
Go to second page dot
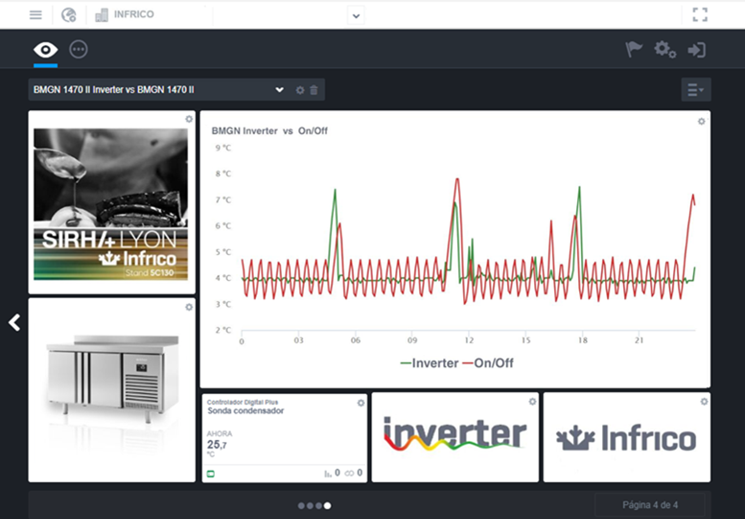point(310,506)
